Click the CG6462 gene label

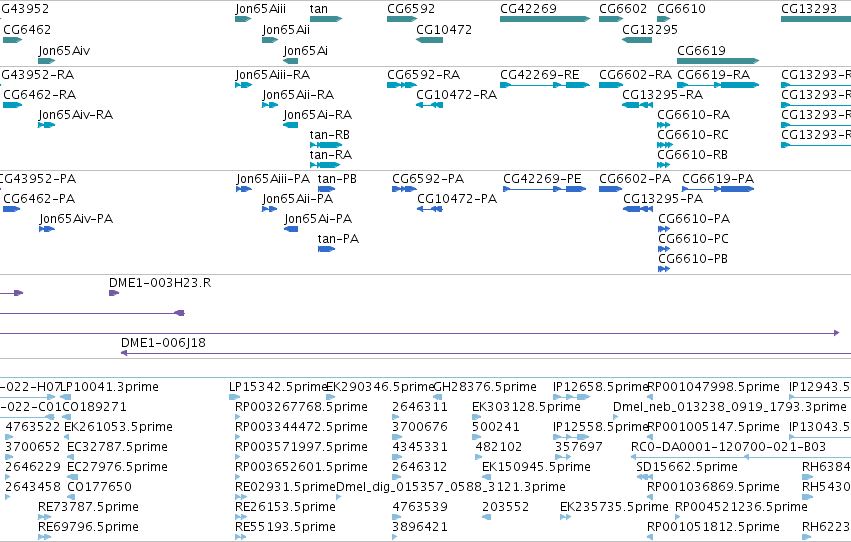pyautogui.click(x=27, y=29)
